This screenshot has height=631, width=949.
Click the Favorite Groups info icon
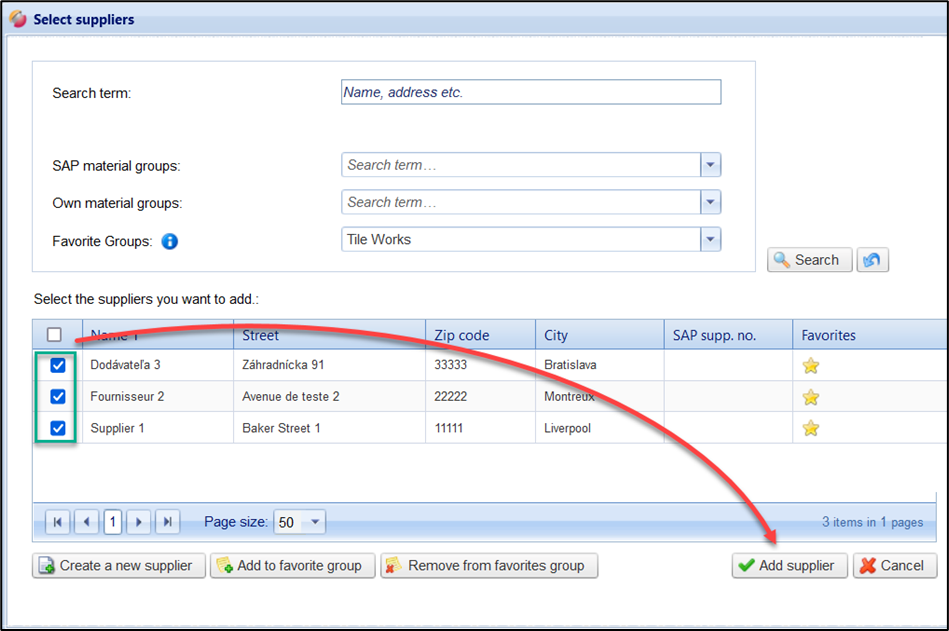pos(170,241)
